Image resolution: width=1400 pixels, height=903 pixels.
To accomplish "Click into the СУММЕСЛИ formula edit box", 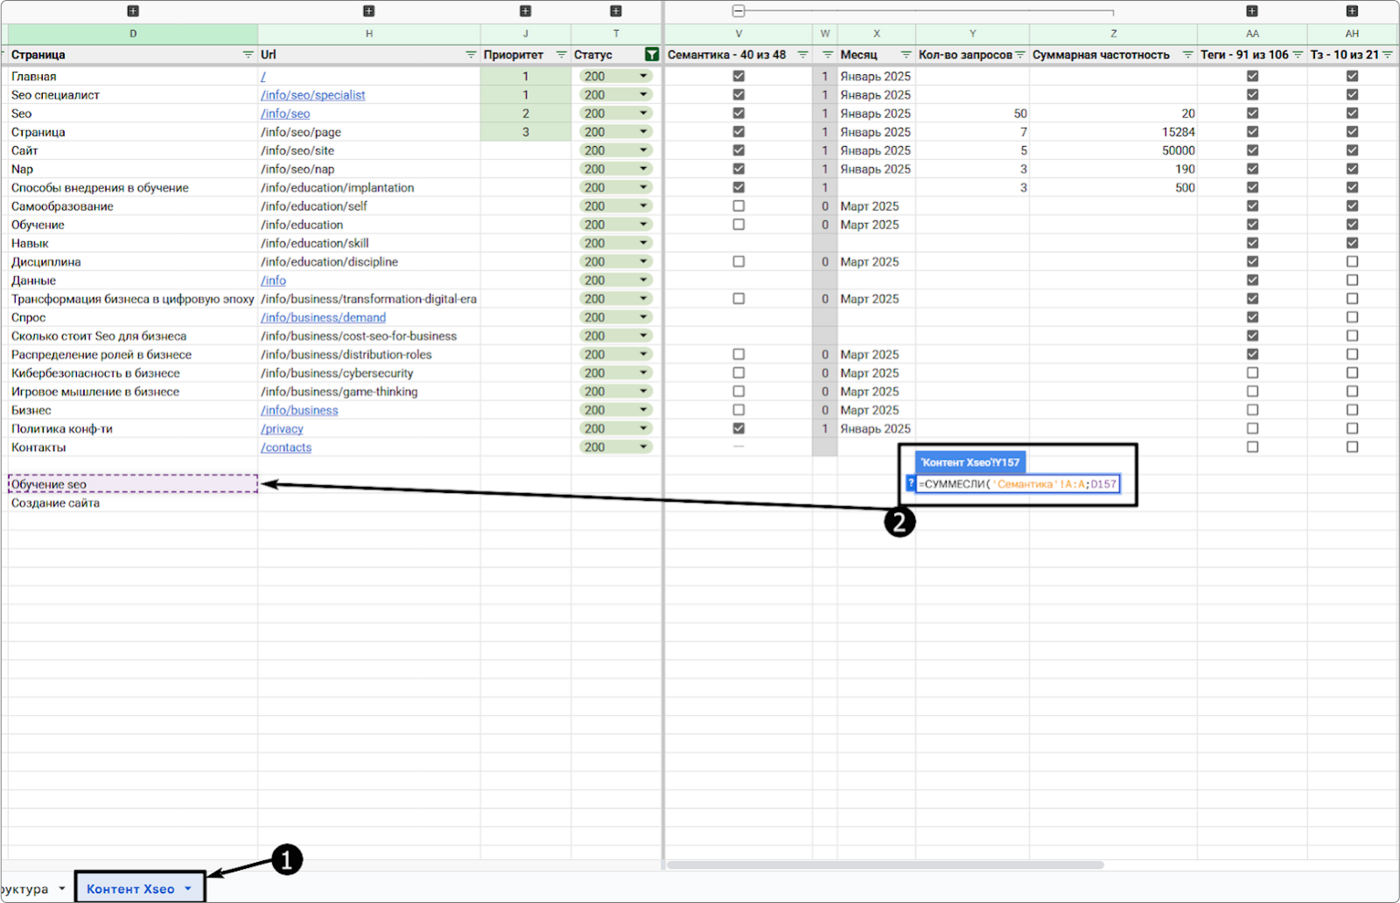I will click(1017, 484).
